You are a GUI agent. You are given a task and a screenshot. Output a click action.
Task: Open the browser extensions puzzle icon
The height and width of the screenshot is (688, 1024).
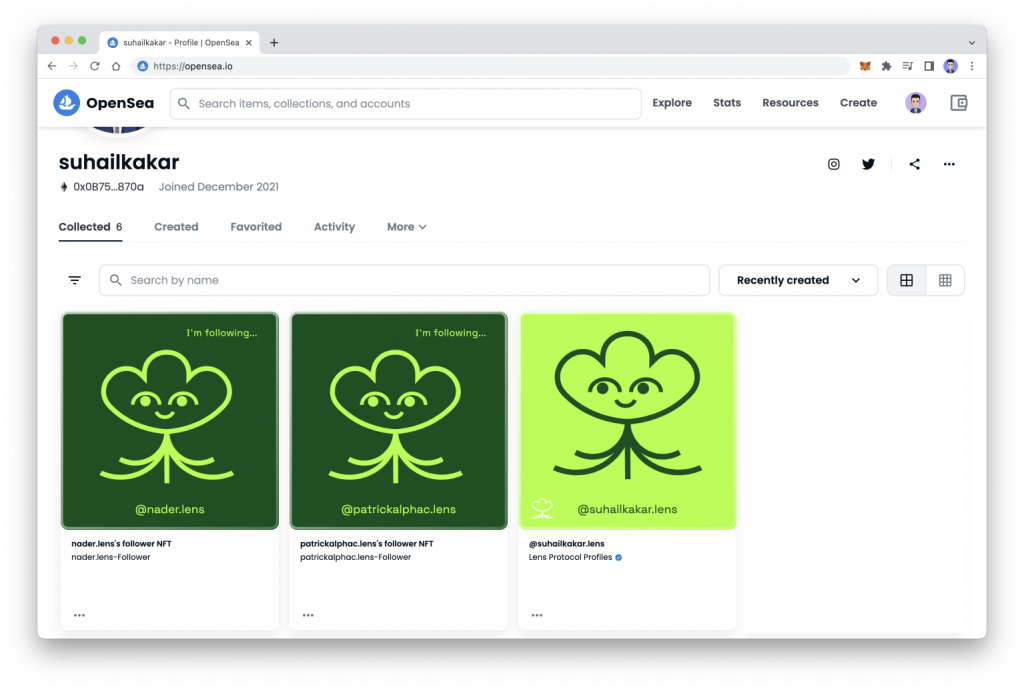tap(886, 66)
